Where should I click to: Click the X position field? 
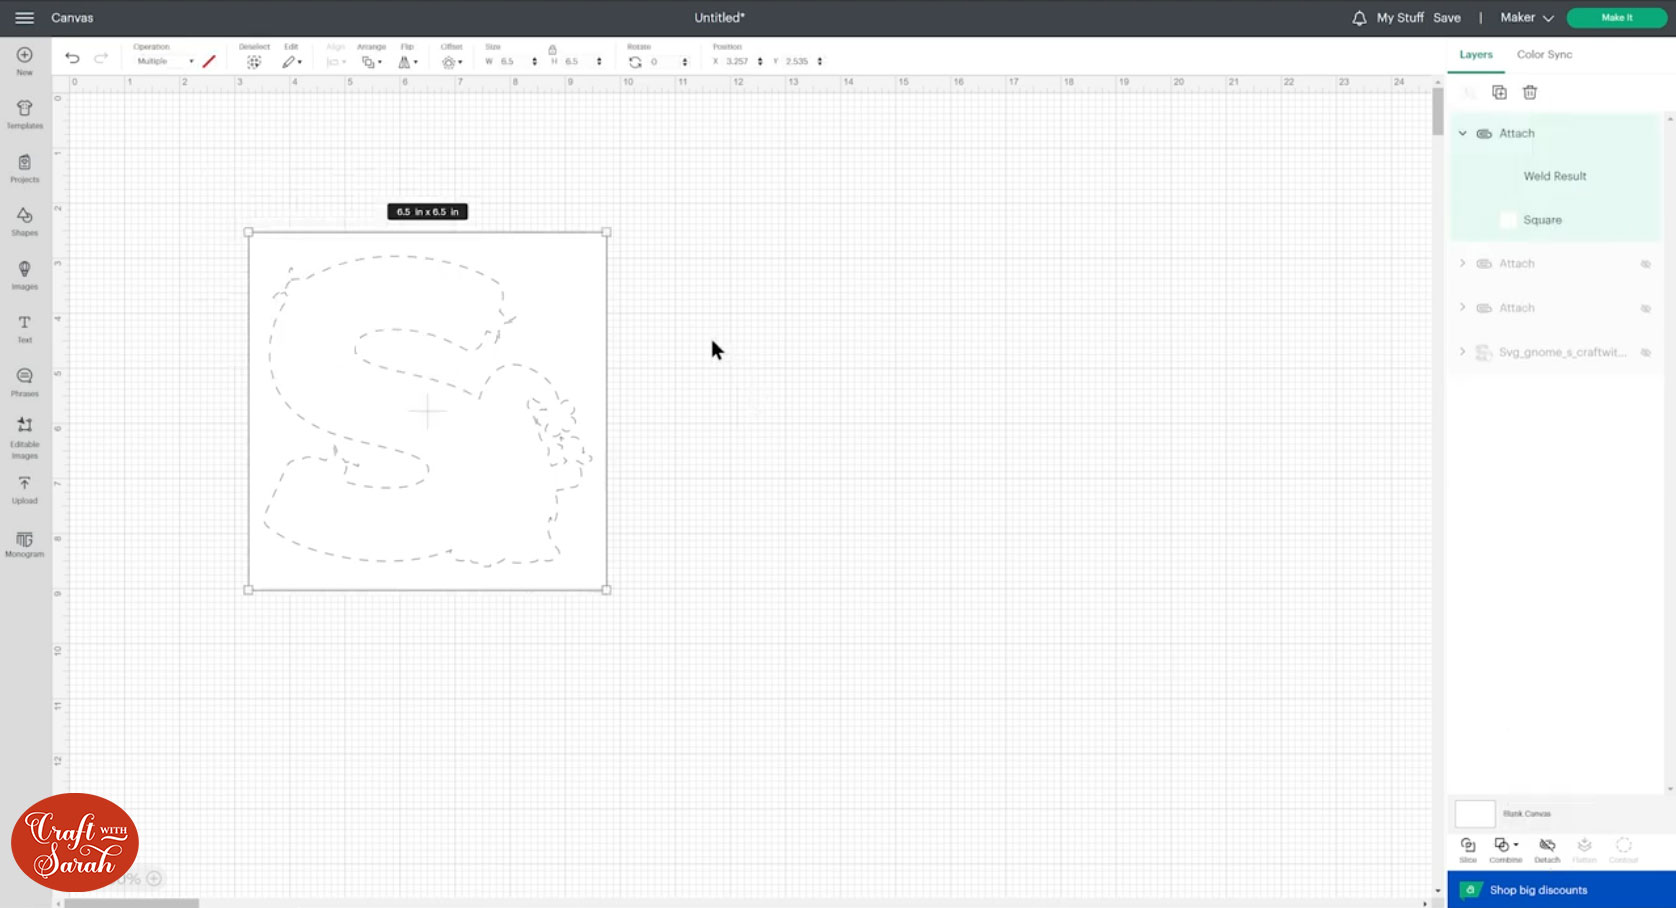(738, 62)
